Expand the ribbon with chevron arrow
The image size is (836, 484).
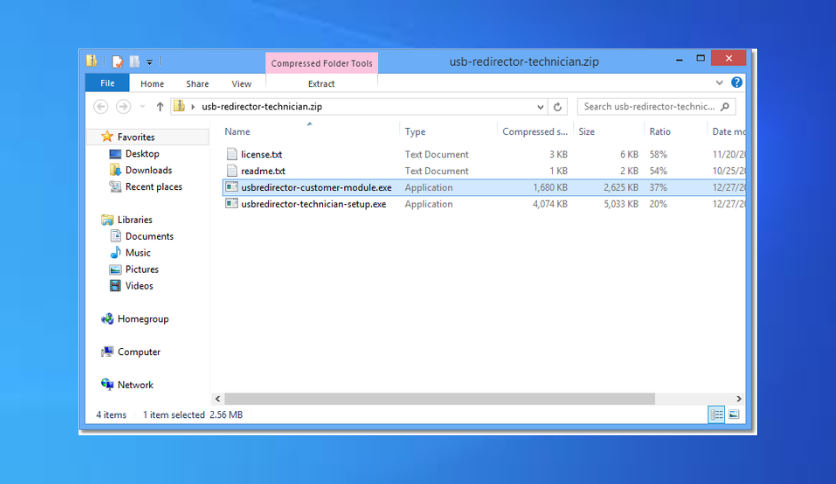[719, 83]
